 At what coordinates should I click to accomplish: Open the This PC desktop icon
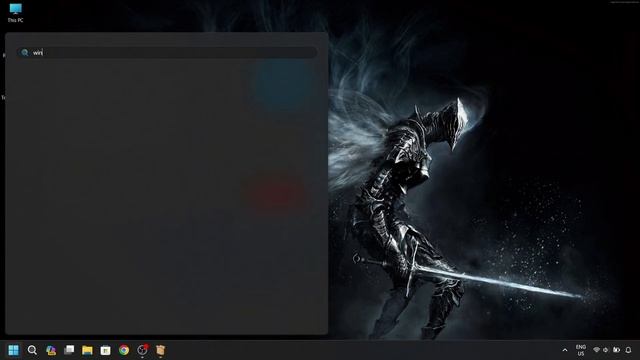tap(16, 13)
